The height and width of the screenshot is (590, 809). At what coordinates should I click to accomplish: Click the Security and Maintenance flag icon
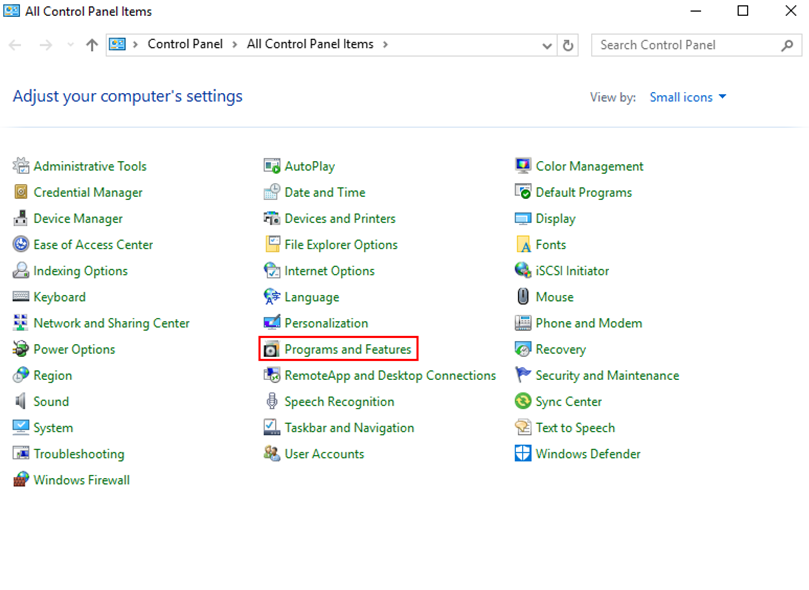pyautogui.click(x=523, y=375)
